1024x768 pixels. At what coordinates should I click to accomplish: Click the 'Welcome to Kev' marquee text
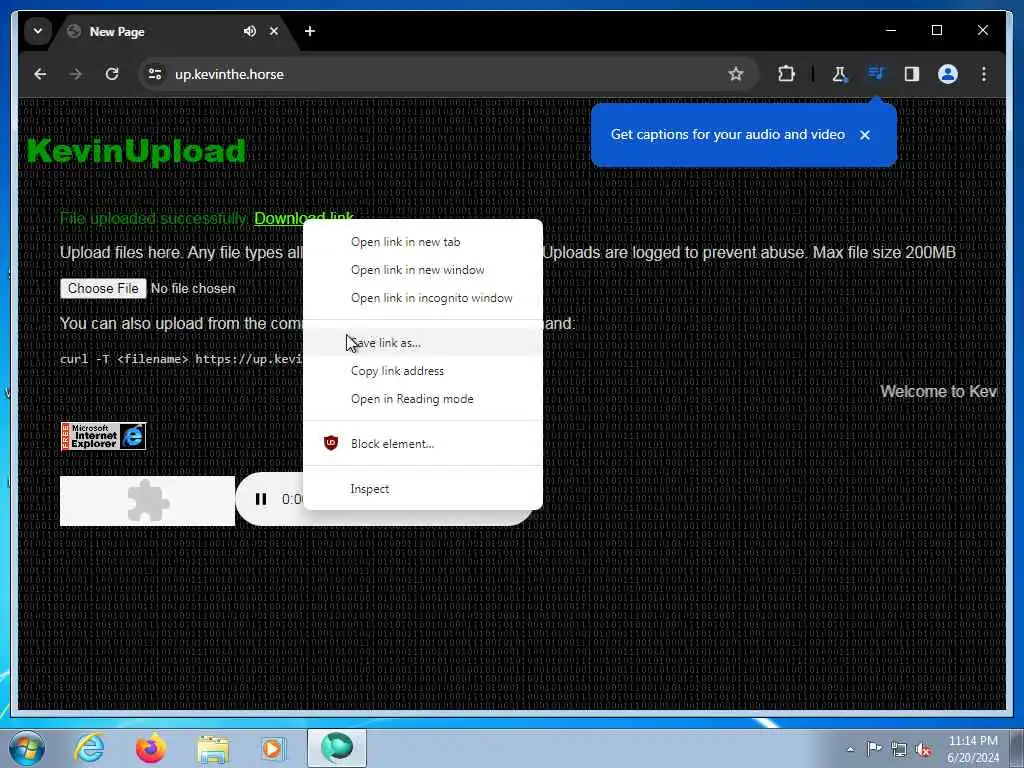tap(938, 391)
